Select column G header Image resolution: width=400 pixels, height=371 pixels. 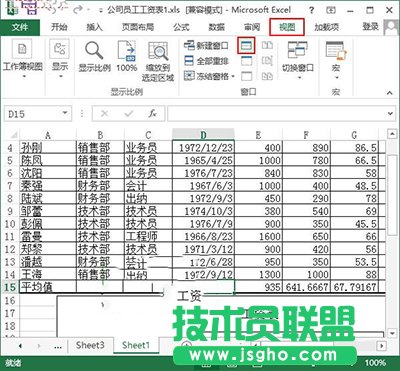(354, 135)
